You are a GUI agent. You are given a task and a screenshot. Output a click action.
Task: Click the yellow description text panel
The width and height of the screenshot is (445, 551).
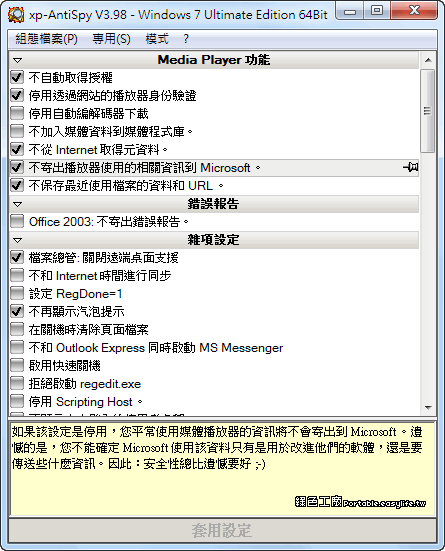[x=222, y=468]
